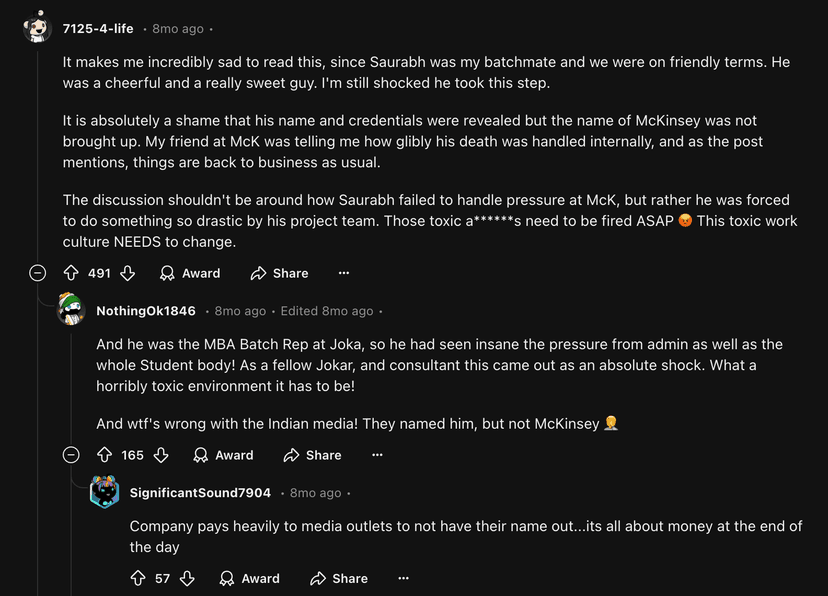Upvote the 7125-4-life comment
This screenshot has width=828, height=596.
click(71, 273)
